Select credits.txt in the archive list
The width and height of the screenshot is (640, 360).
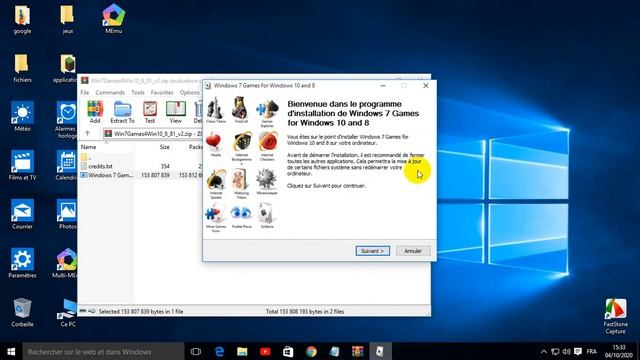pyautogui.click(x=100, y=166)
